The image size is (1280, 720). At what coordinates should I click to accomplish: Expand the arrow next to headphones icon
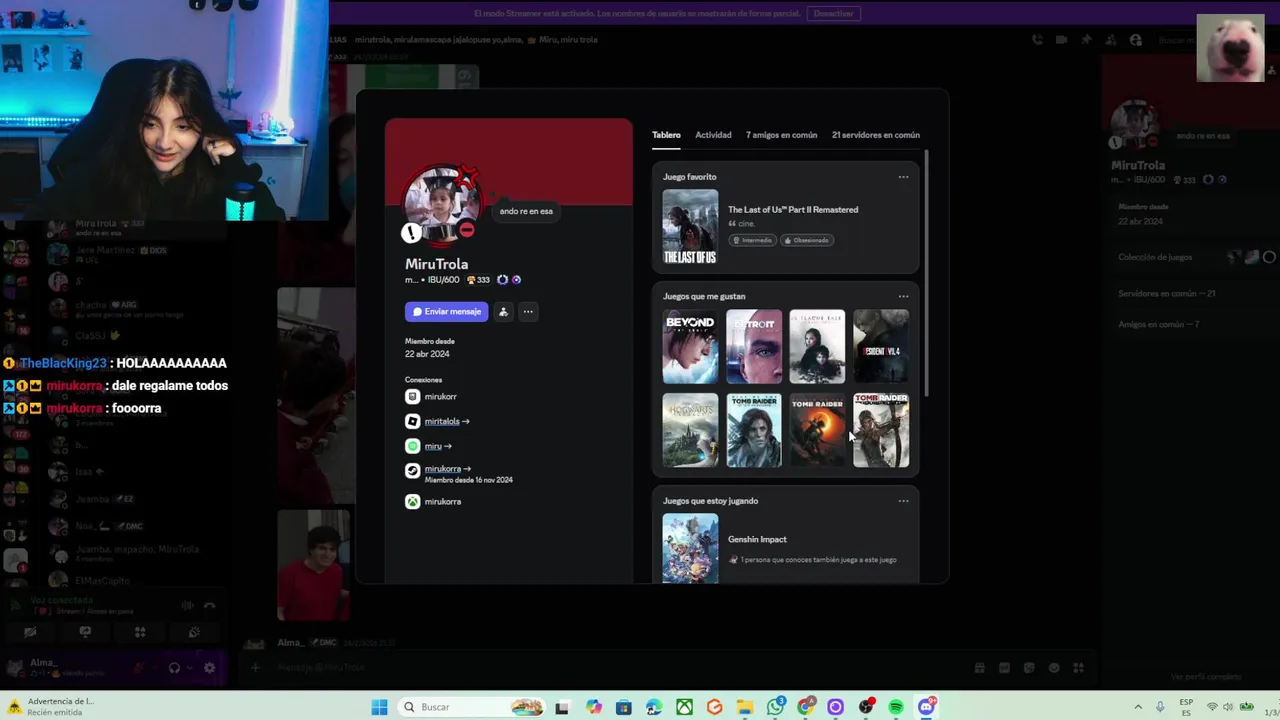coord(189,668)
